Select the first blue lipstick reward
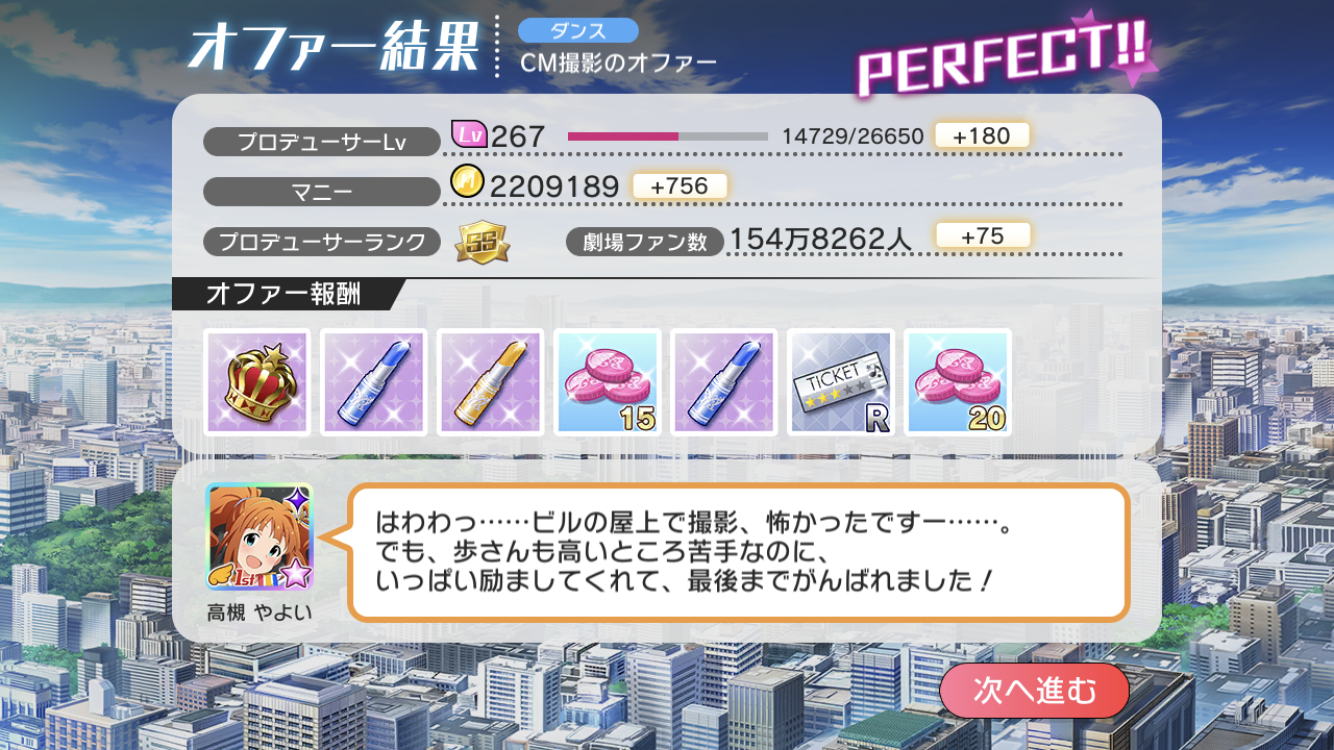 tap(374, 382)
